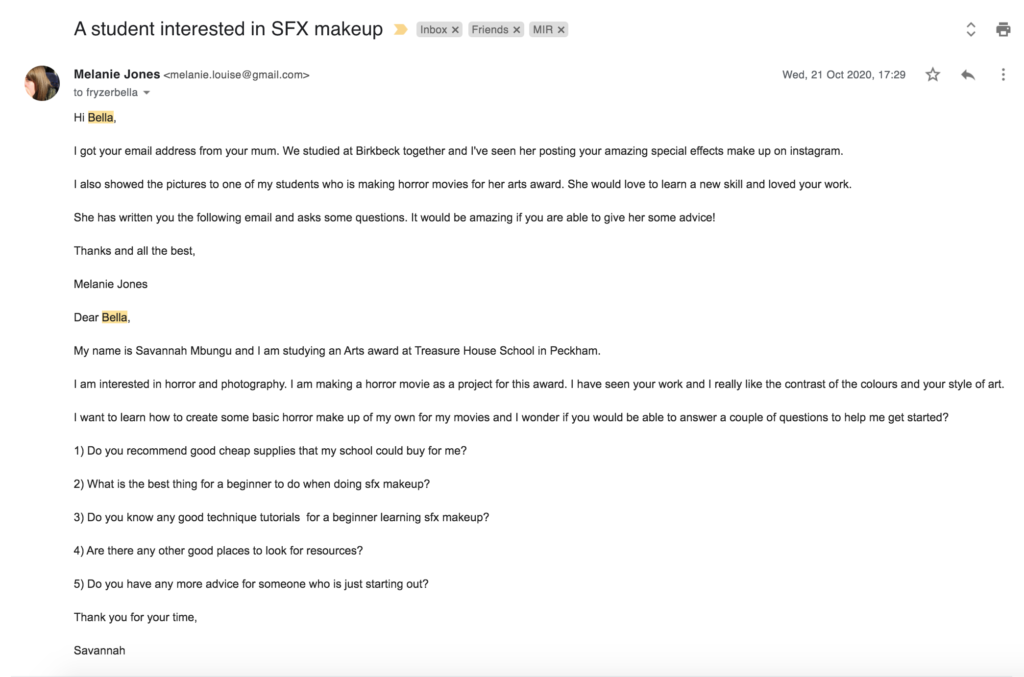Click the MIR label tag

(x=542, y=30)
